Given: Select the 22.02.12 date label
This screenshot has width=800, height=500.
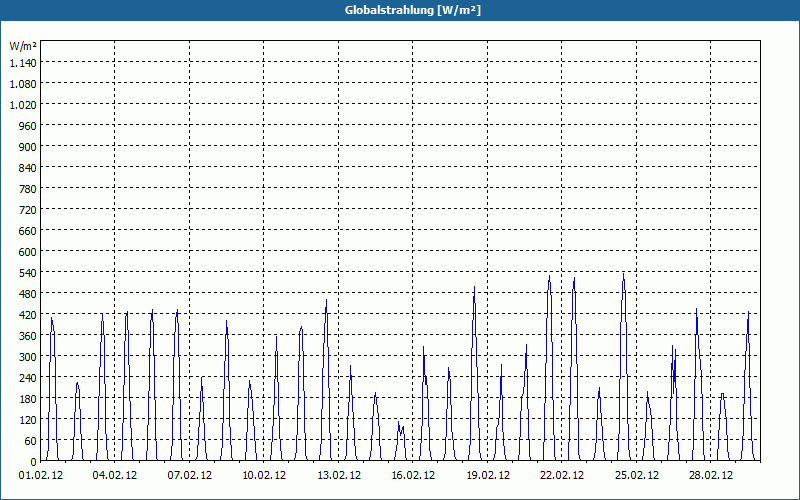Looking at the screenshot, I should click(x=562, y=476).
